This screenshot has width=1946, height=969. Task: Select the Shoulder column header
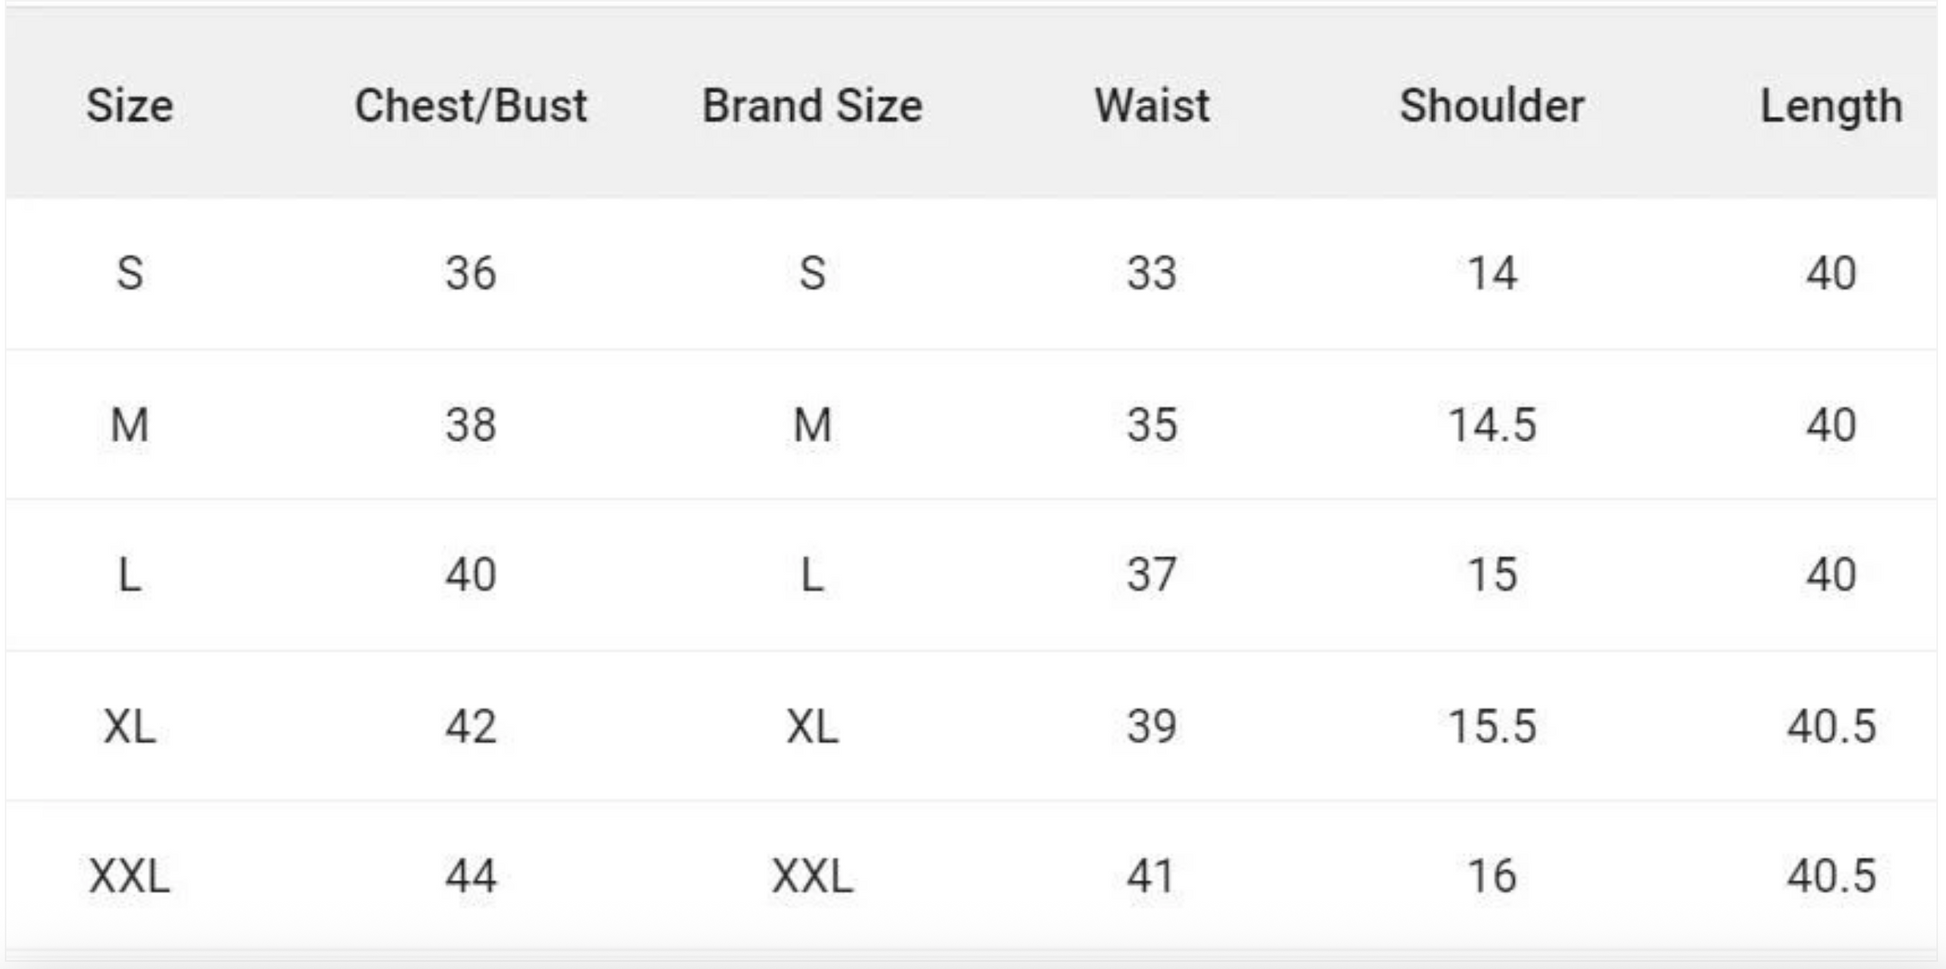tap(1492, 106)
